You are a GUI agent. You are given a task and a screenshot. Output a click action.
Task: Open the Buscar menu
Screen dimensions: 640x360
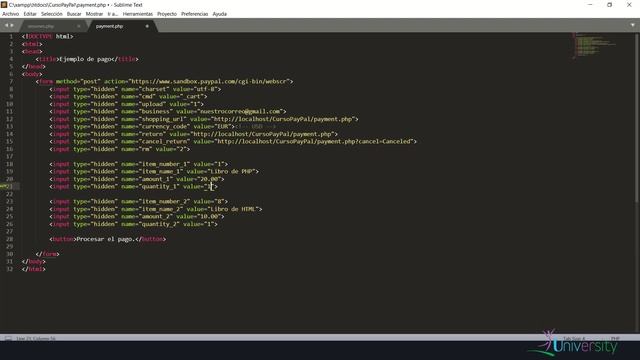click(x=74, y=14)
